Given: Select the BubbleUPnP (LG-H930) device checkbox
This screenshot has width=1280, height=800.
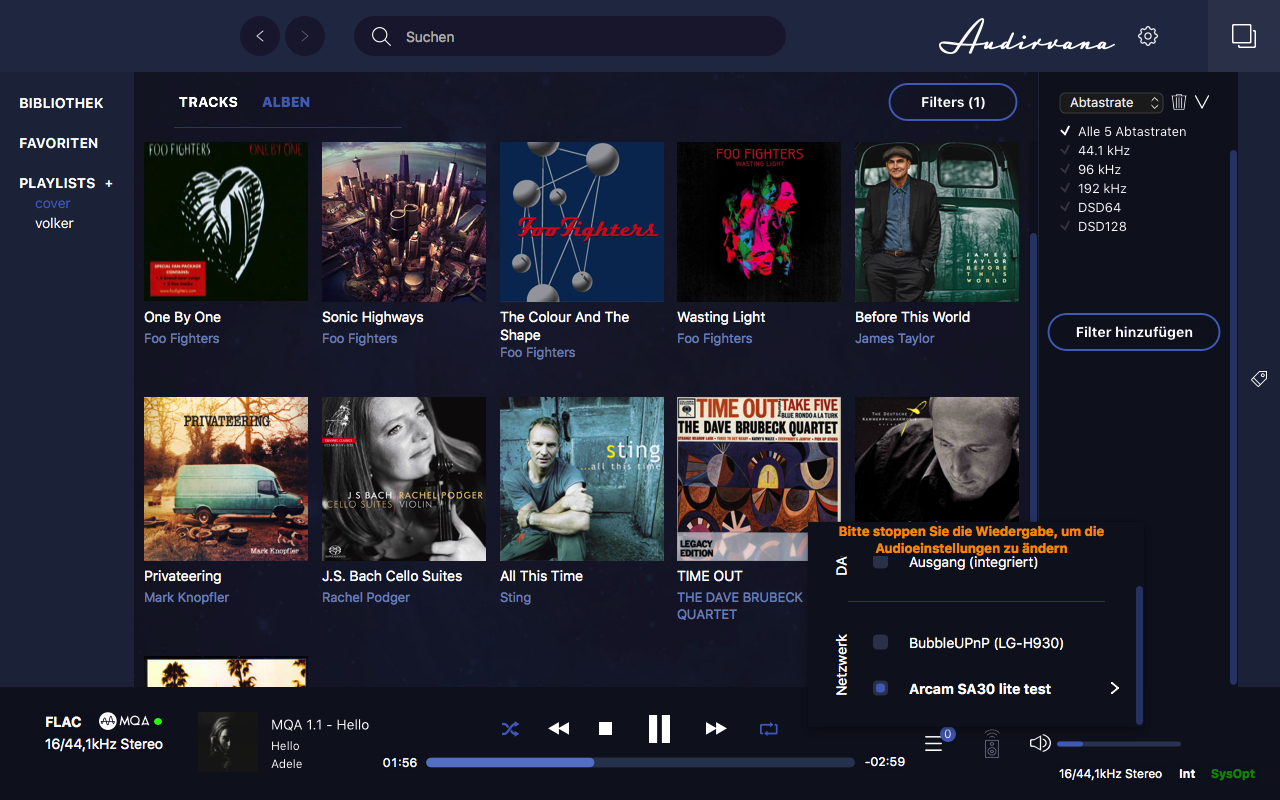Looking at the screenshot, I should (880, 643).
